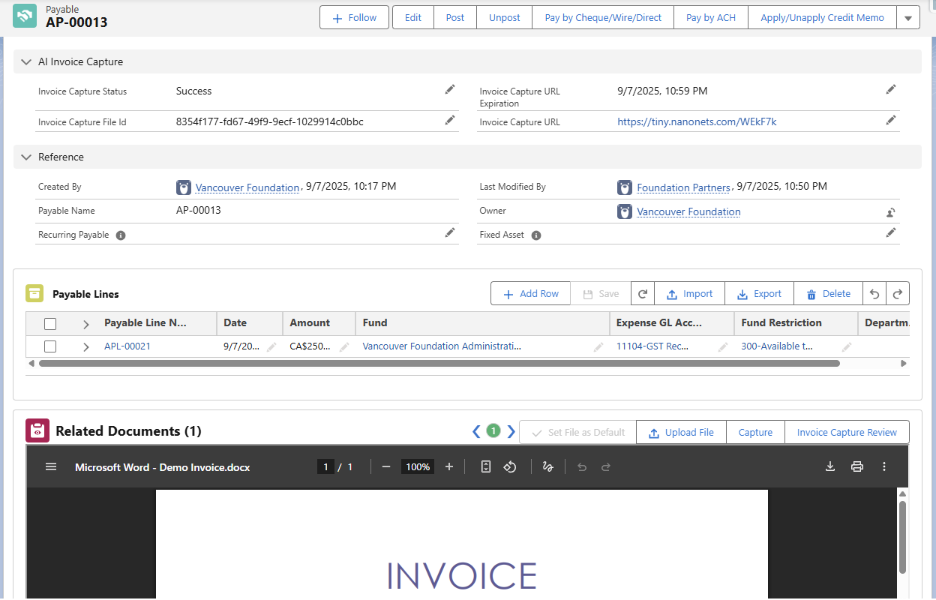Viewport: 936px width, 600px height.
Task: Click the Upload File button
Action: click(x=681, y=432)
